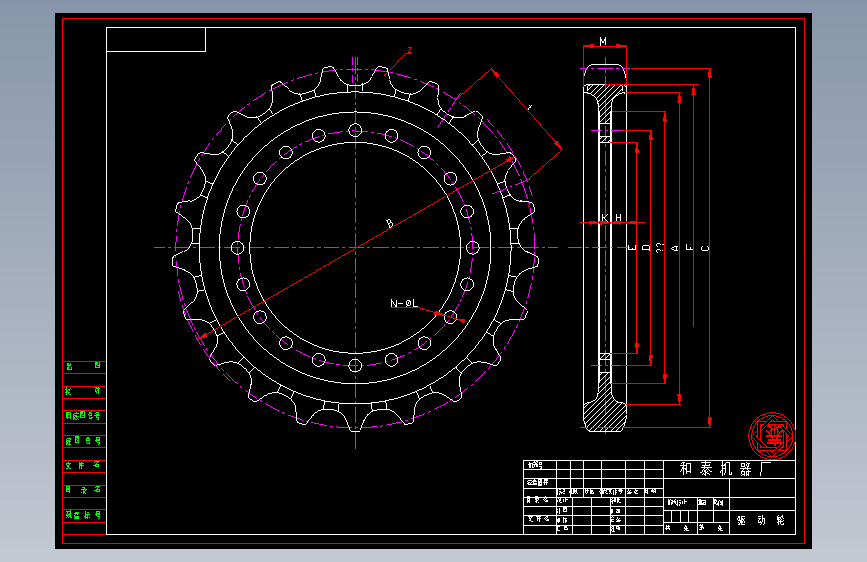
Task: Select the 'H' dimension label
Action: (618, 217)
